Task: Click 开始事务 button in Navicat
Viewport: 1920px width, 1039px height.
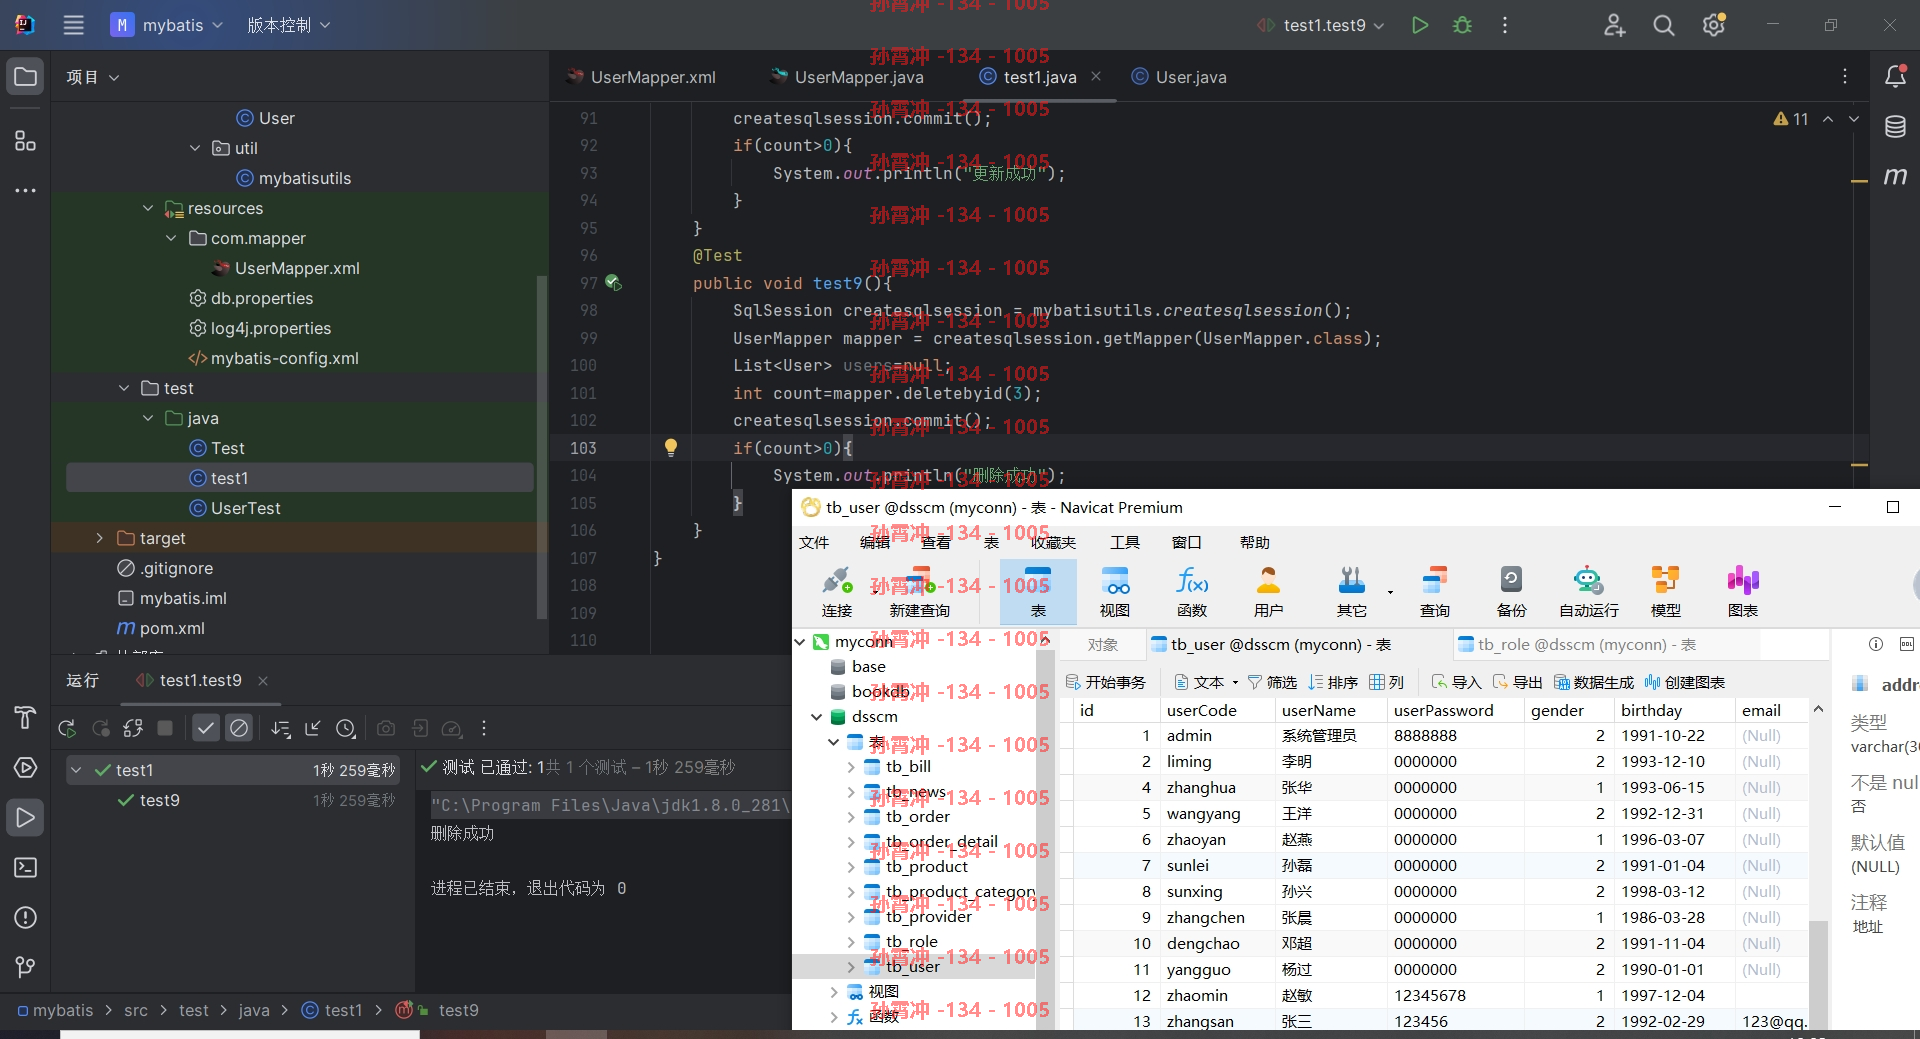Action: [x=1106, y=682]
